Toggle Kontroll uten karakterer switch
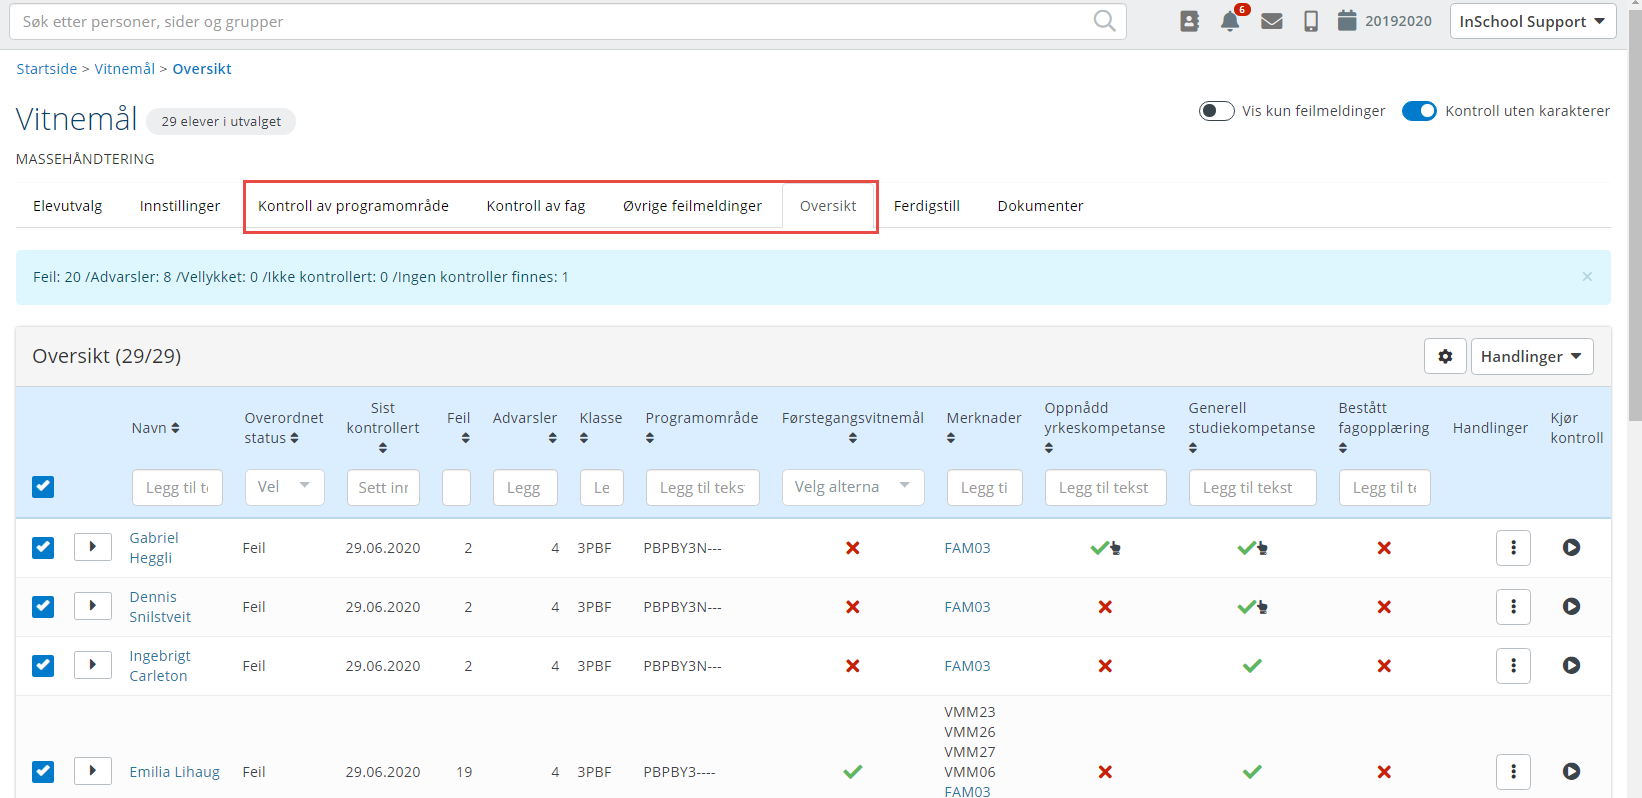Screen dimensions: 1642x798 [1419, 111]
